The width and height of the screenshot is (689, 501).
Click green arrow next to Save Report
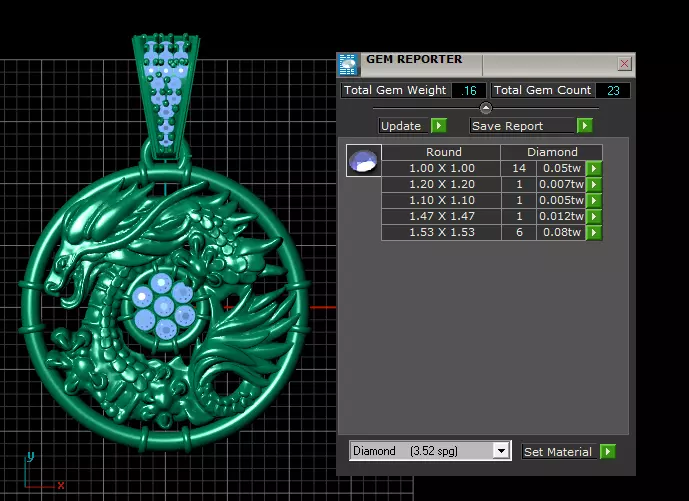[584, 126]
